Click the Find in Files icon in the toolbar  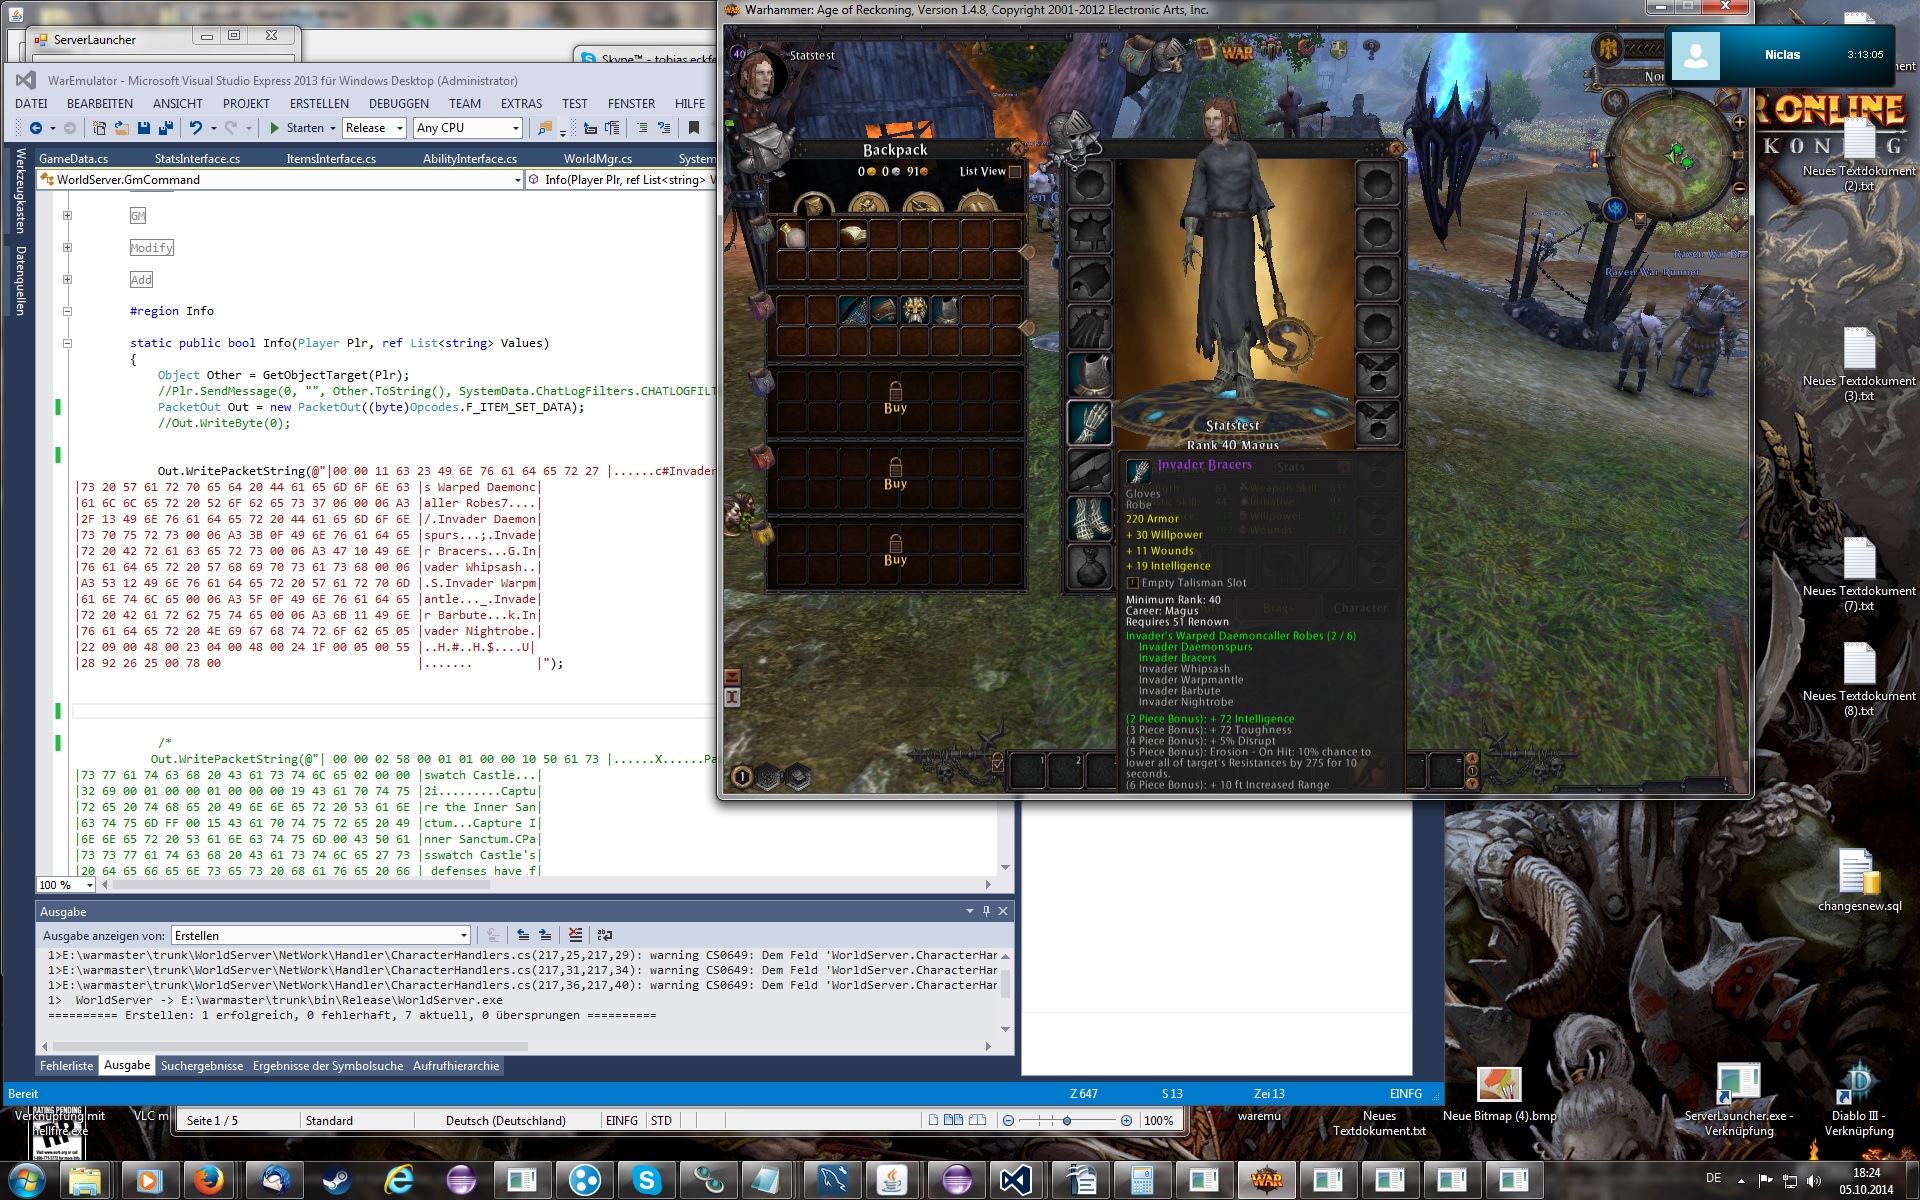pyautogui.click(x=545, y=128)
